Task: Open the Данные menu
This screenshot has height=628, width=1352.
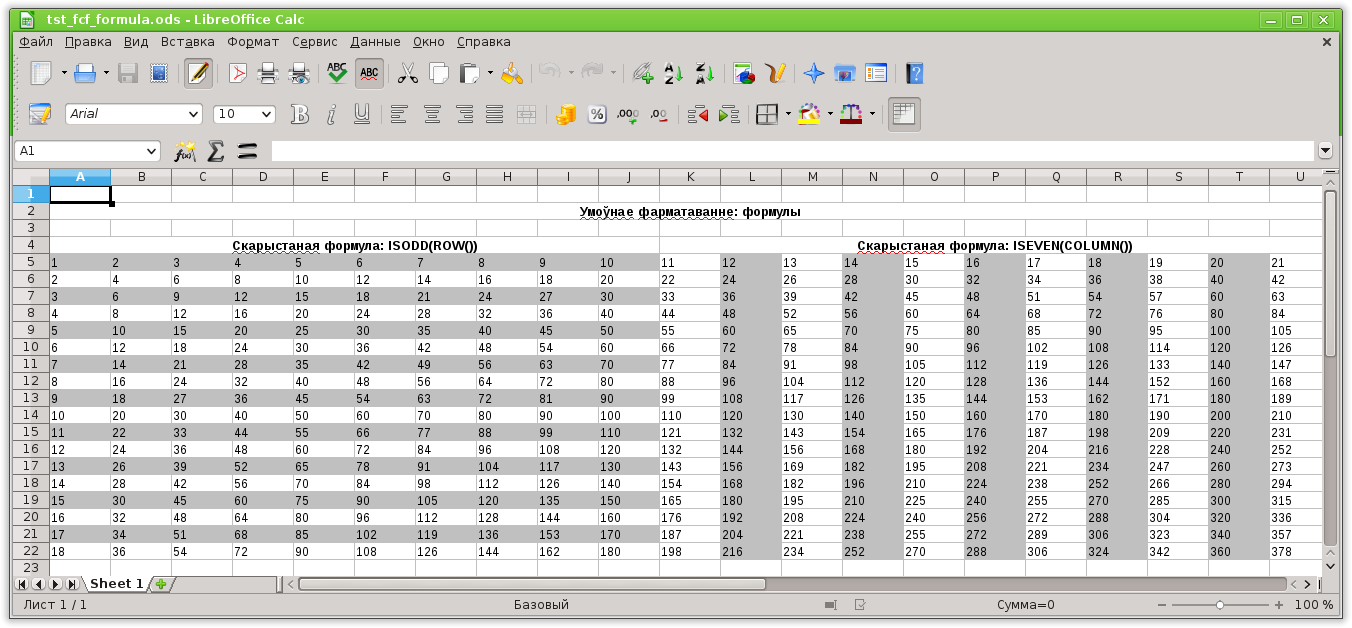Action: pos(375,42)
